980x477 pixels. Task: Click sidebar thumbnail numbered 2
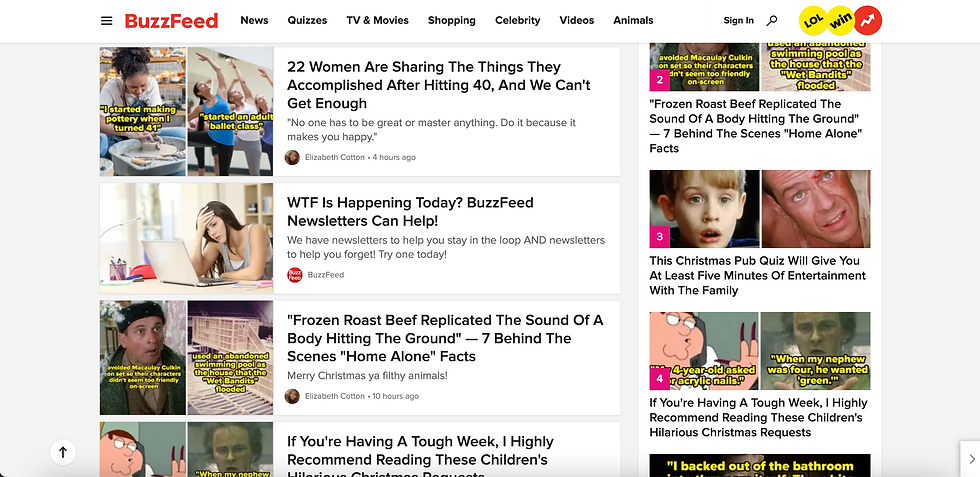tap(759, 67)
